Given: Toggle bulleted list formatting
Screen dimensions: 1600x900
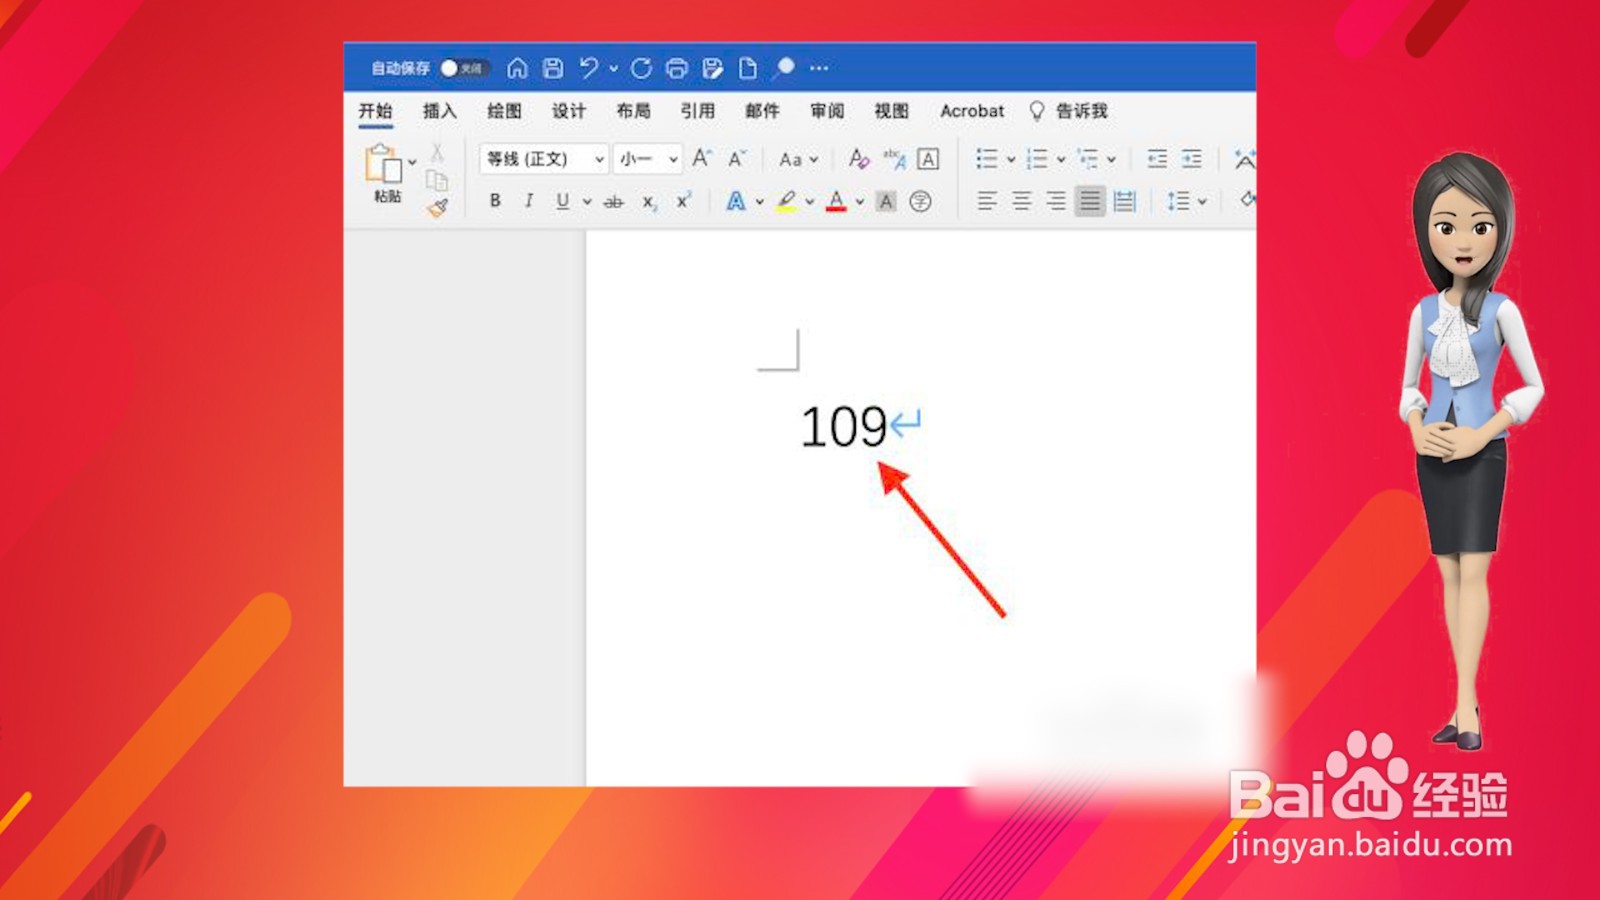Looking at the screenshot, I should [x=986, y=159].
